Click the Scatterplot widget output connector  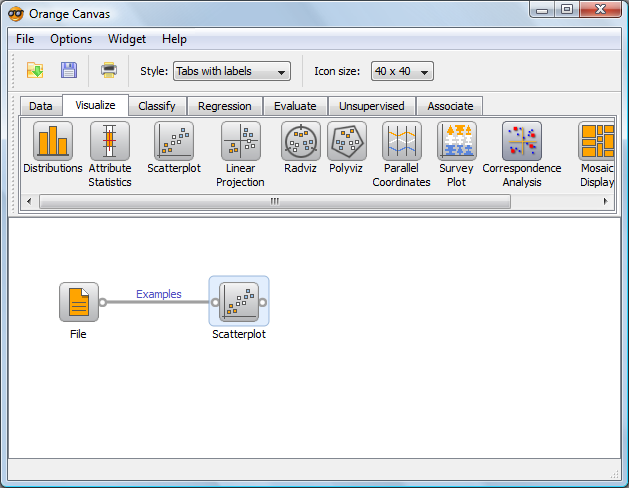tap(263, 302)
